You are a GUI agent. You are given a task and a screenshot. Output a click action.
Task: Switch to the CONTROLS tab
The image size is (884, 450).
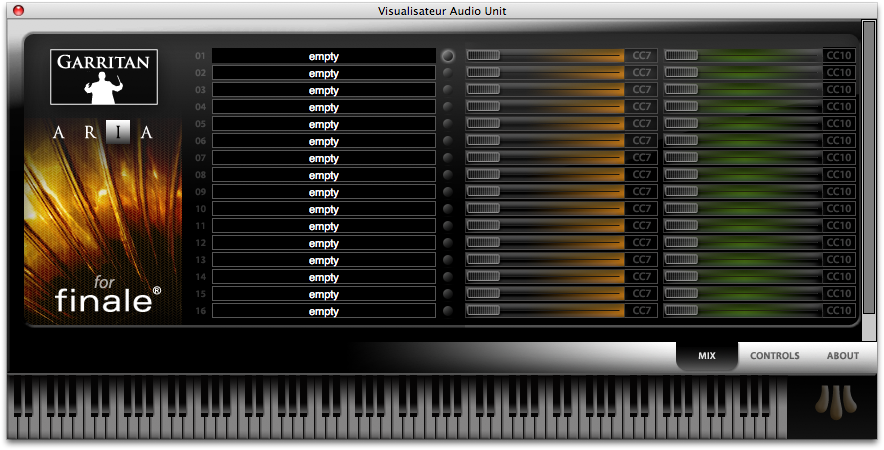pyautogui.click(x=774, y=356)
